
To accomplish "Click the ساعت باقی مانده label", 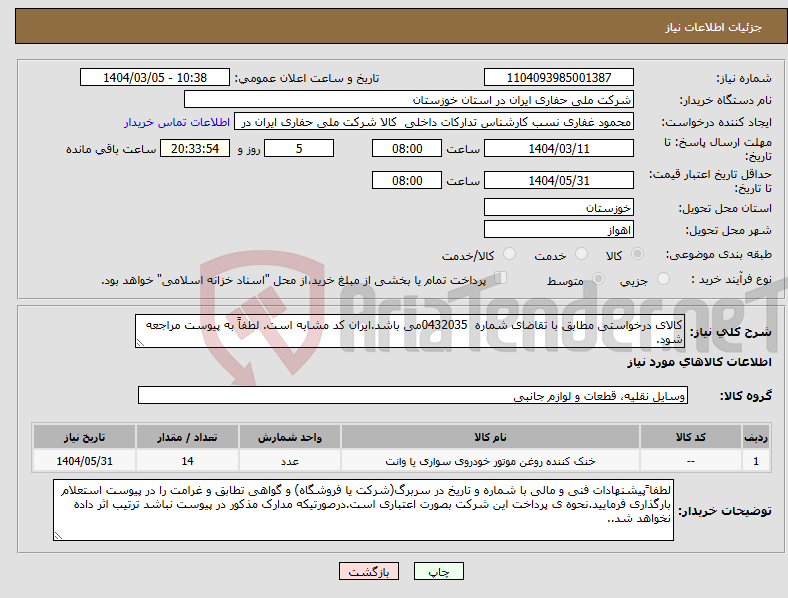I will [x=111, y=149].
